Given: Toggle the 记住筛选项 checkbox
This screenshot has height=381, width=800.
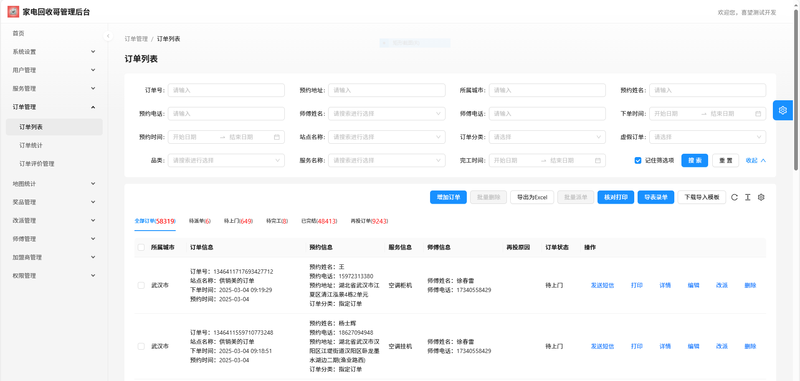Looking at the screenshot, I should pos(638,160).
